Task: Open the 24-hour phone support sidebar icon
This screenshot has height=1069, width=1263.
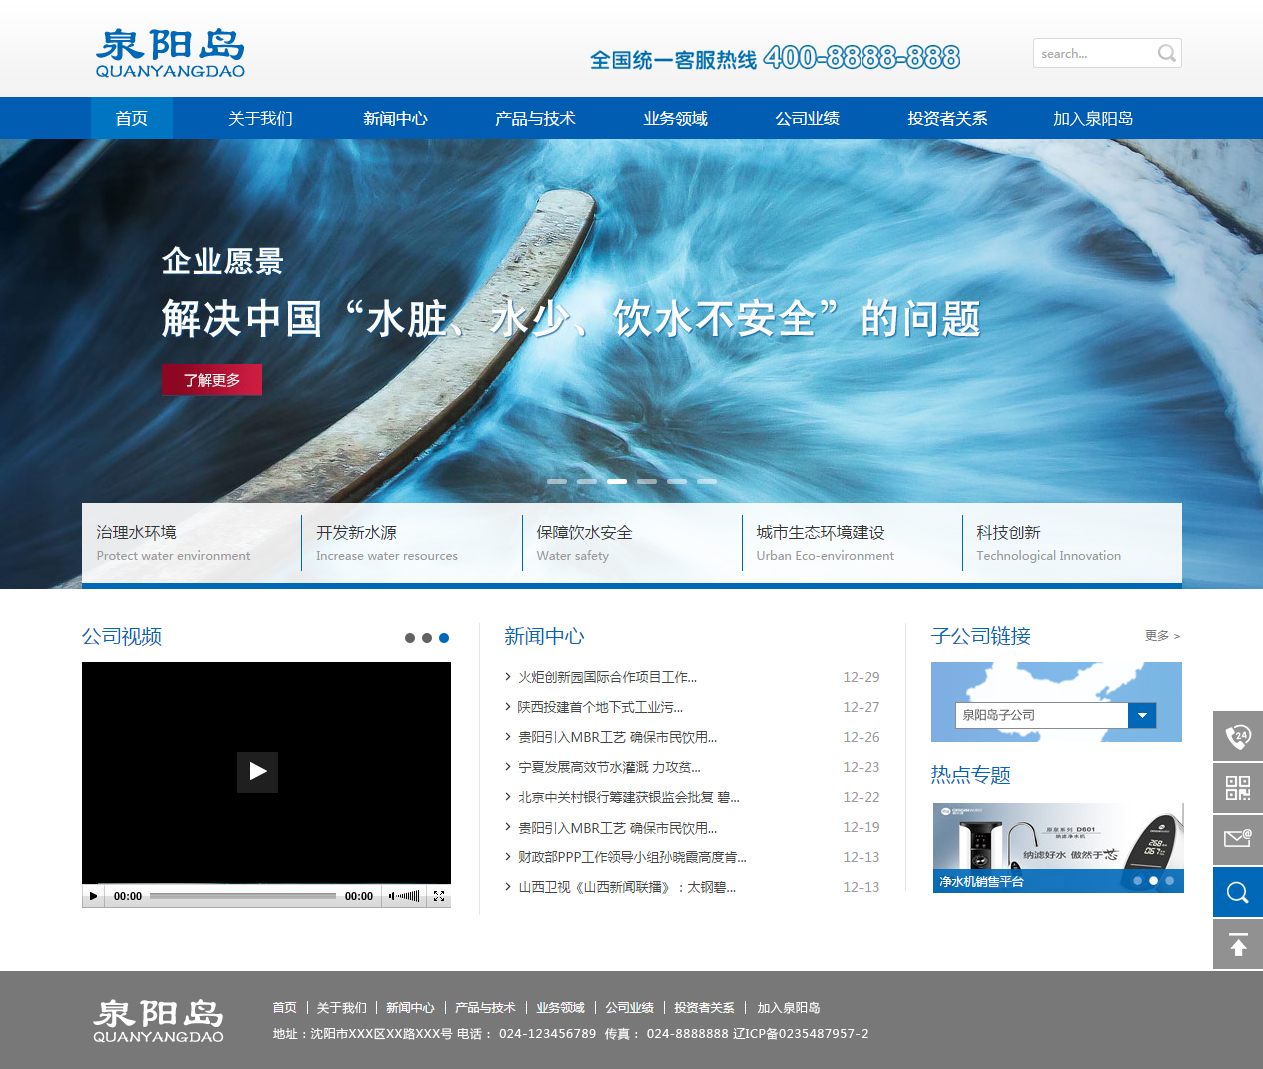Action: click(1238, 737)
